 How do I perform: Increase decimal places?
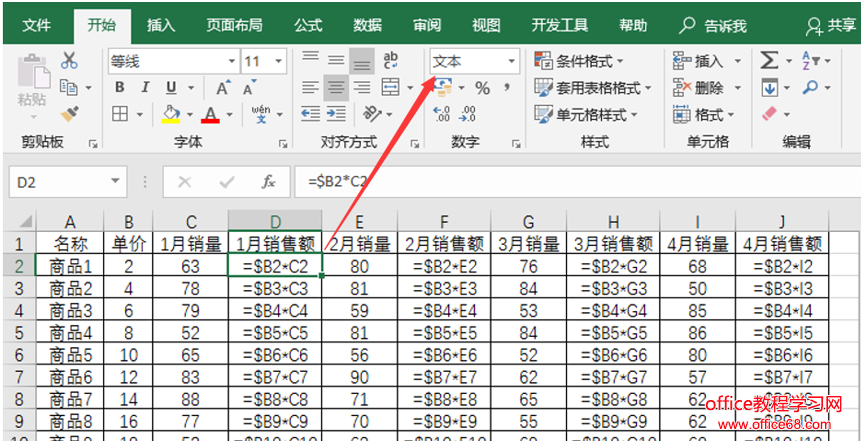tap(442, 114)
